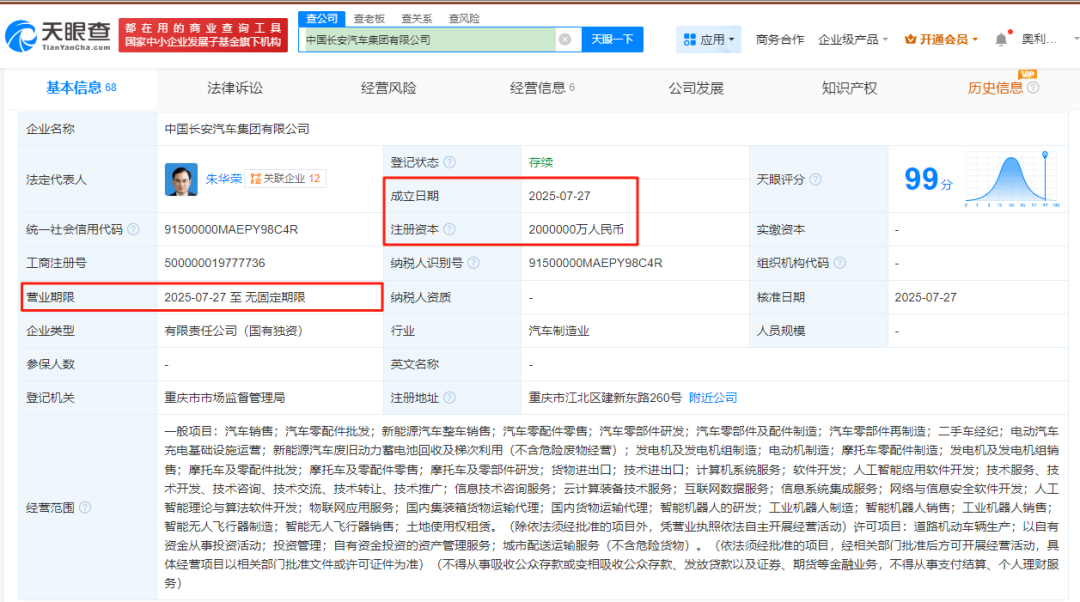
Task: Click the help icon next to 注册资本
Action: click(x=450, y=229)
